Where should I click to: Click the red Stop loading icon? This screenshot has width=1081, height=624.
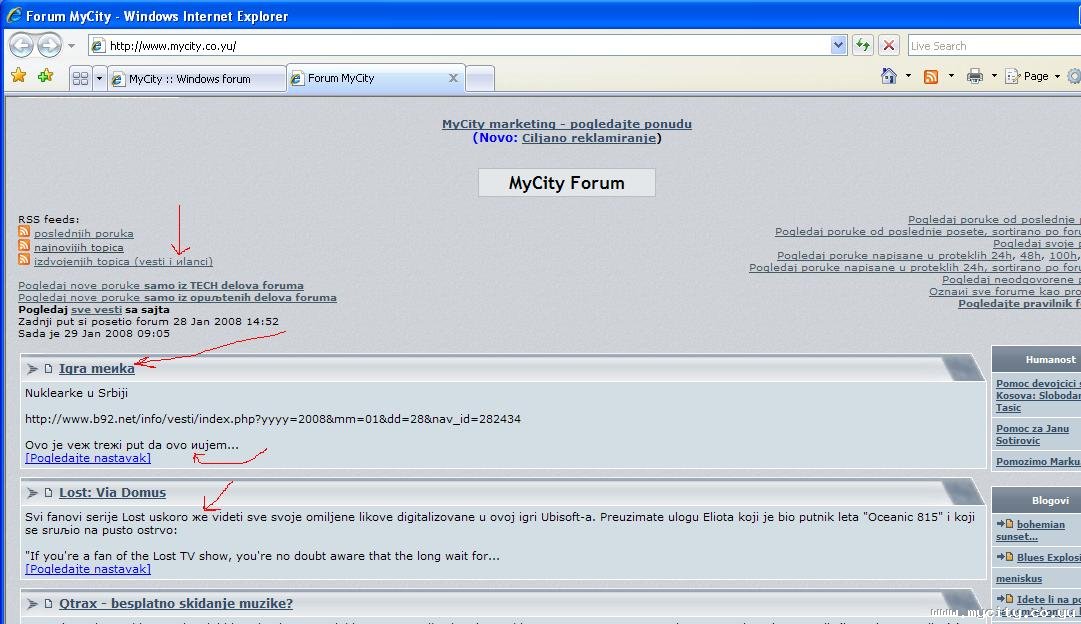pos(889,46)
